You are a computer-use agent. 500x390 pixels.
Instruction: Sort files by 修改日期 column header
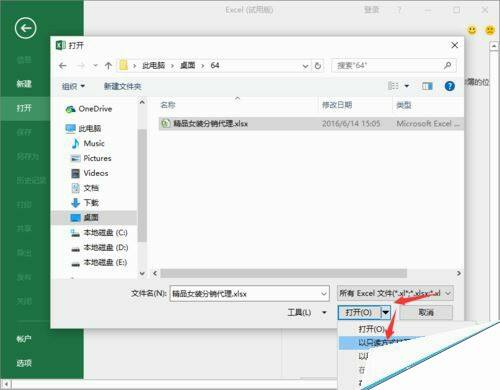pyautogui.click(x=337, y=105)
